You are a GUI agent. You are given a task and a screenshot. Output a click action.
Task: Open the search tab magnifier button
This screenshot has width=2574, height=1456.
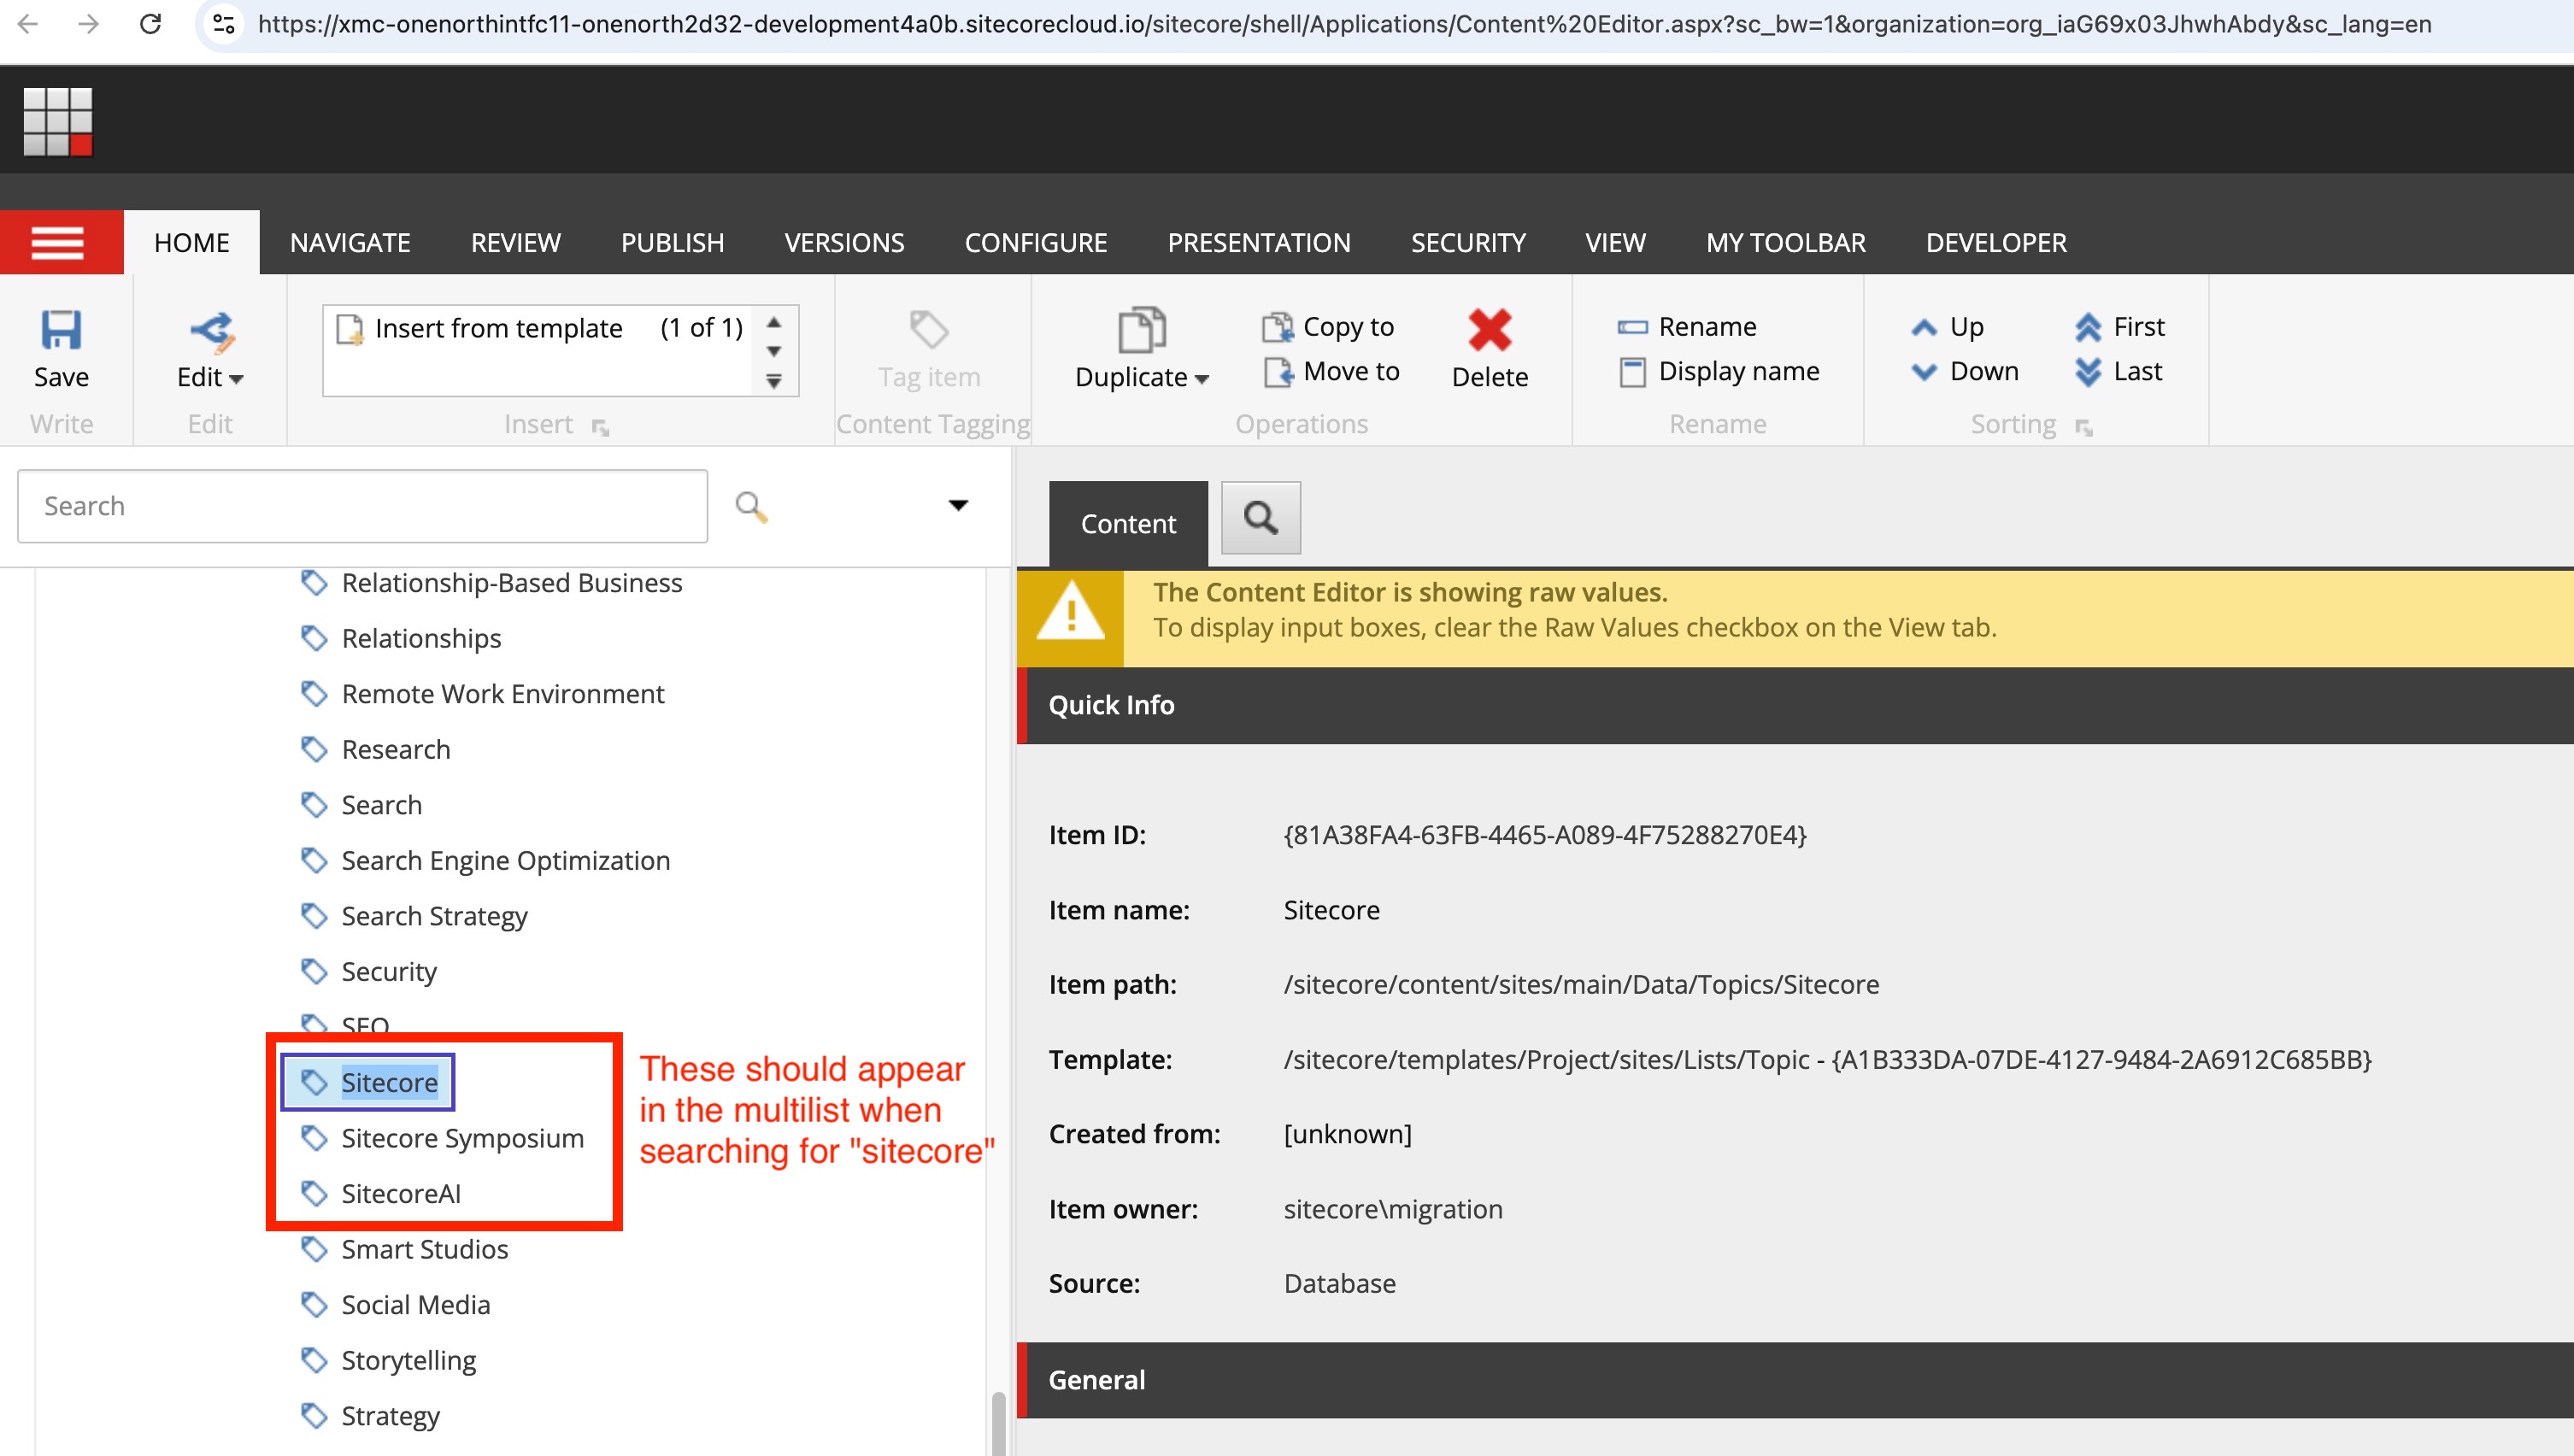pyautogui.click(x=1261, y=517)
